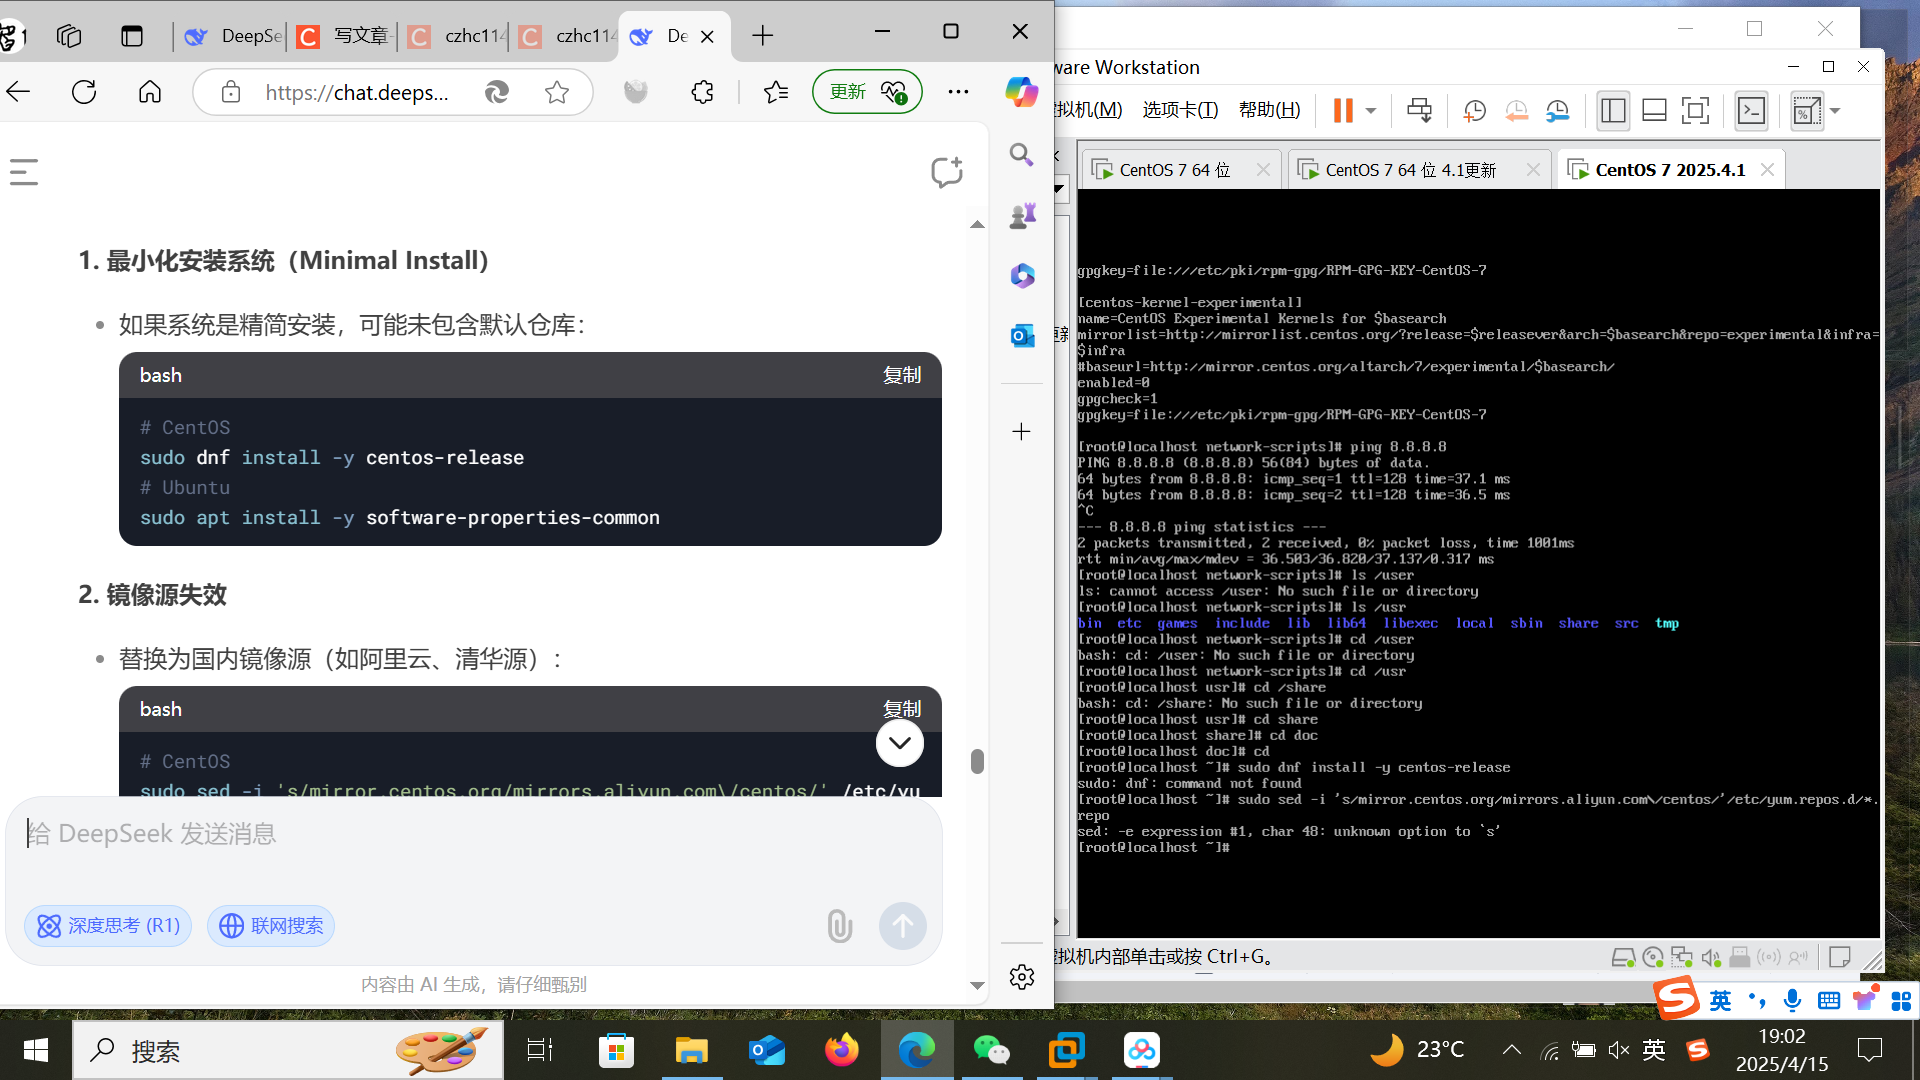Open the 选项卡(T) menu

point(1180,110)
